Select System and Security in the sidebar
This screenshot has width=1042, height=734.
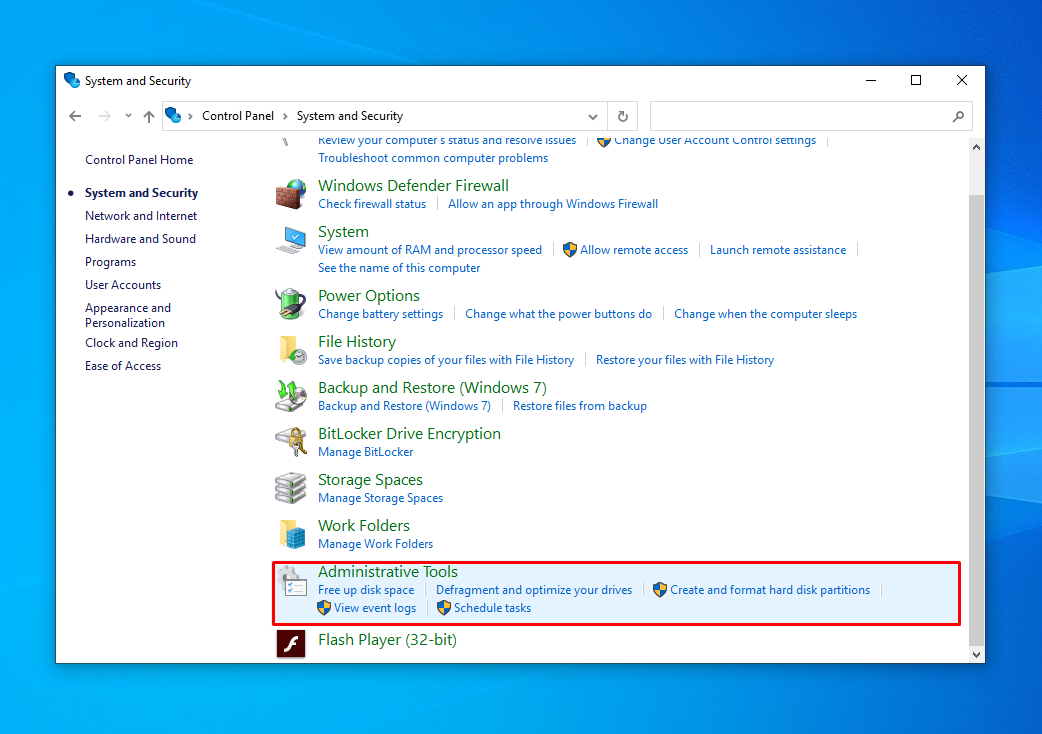point(142,193)
